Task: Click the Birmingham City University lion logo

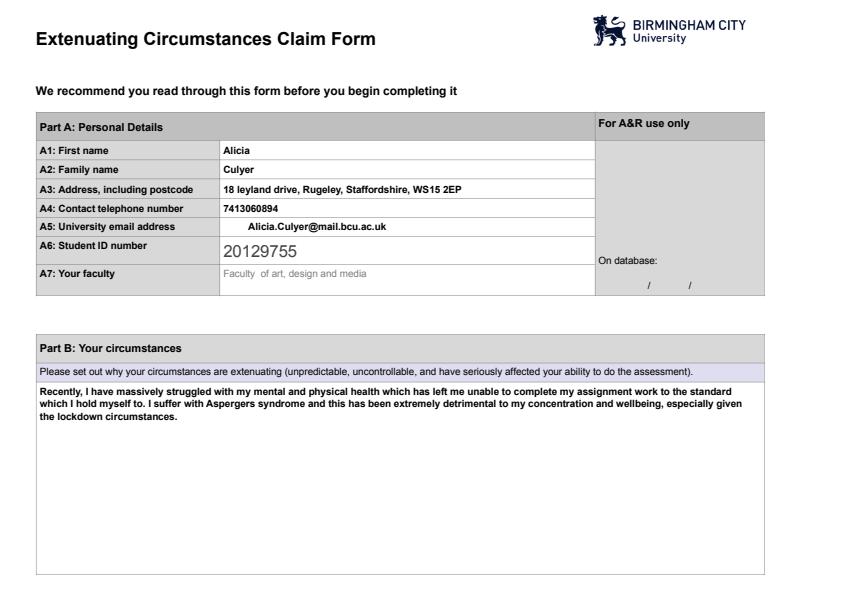Action: pyautogui.click(x=610, y=30)
